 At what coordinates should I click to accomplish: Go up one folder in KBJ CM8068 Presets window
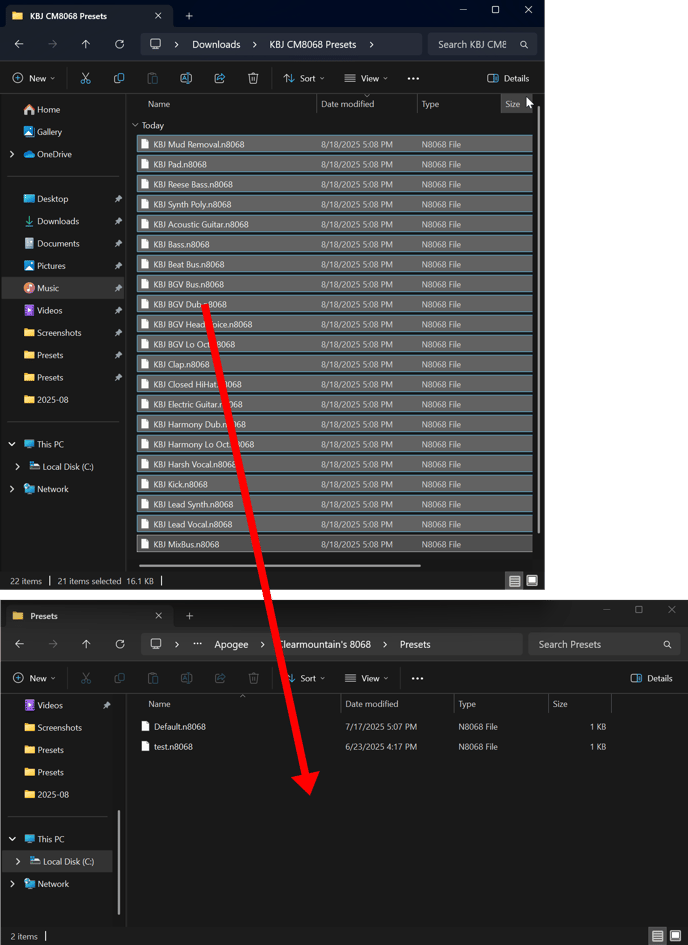86,44
